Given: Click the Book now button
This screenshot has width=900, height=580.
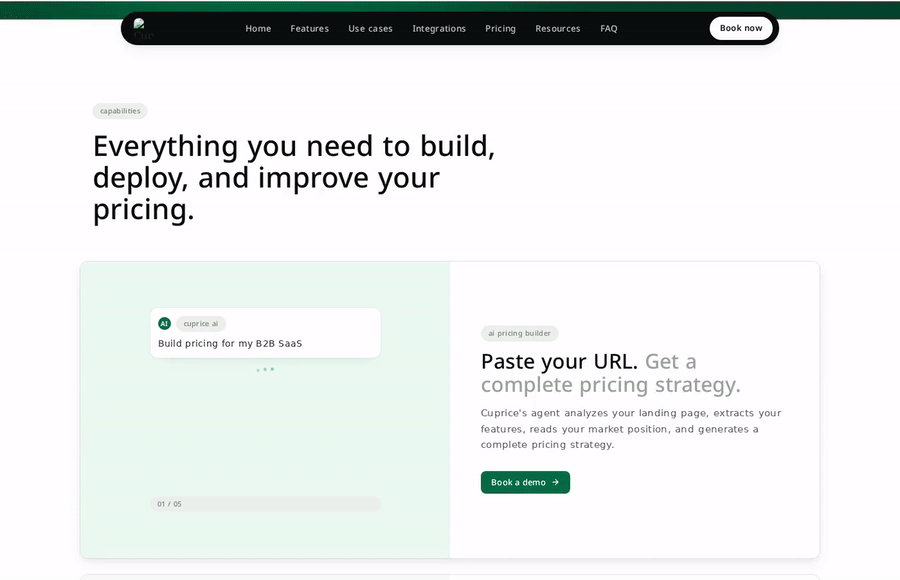Looking at the screenshot, I should click(741, 28).
